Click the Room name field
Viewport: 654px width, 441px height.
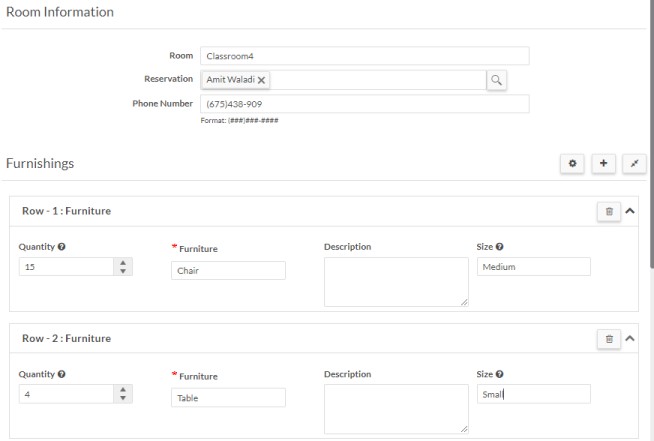click(x=364, y=56)
